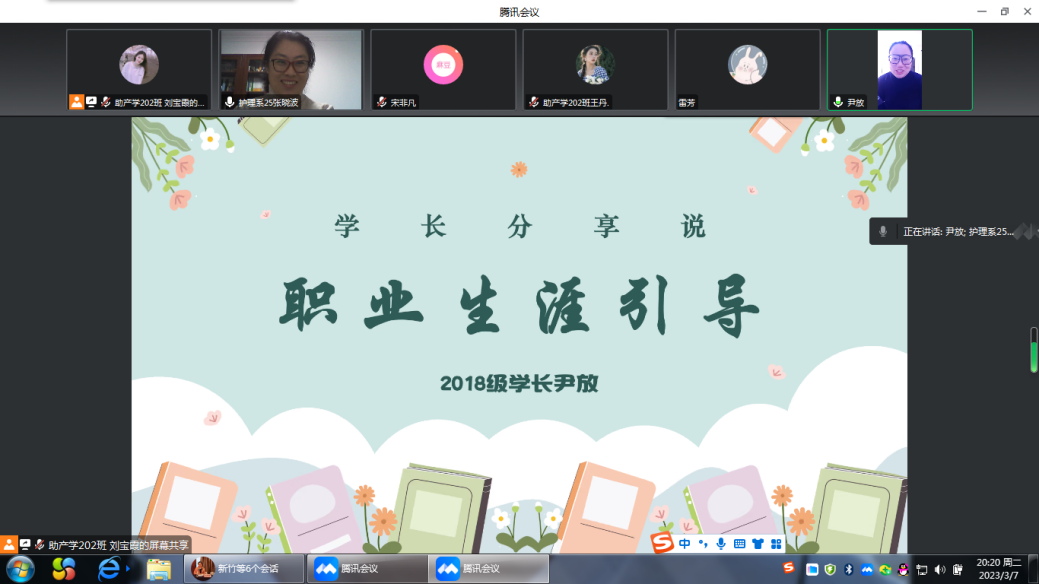The image size is (1039, 584).
Task: Select the second 腾讯会议 taskbar button
Action: point(490,569)
